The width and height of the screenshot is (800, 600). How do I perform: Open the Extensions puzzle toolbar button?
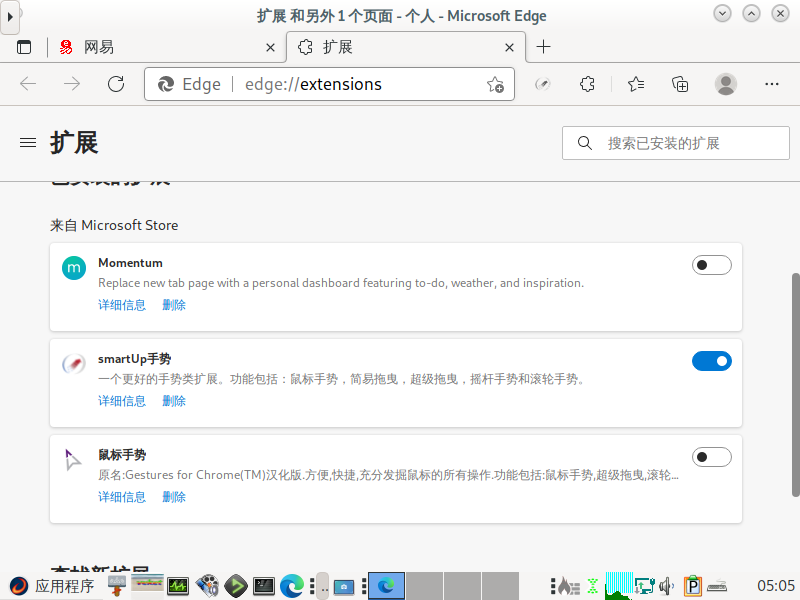[x=587, y=84]
